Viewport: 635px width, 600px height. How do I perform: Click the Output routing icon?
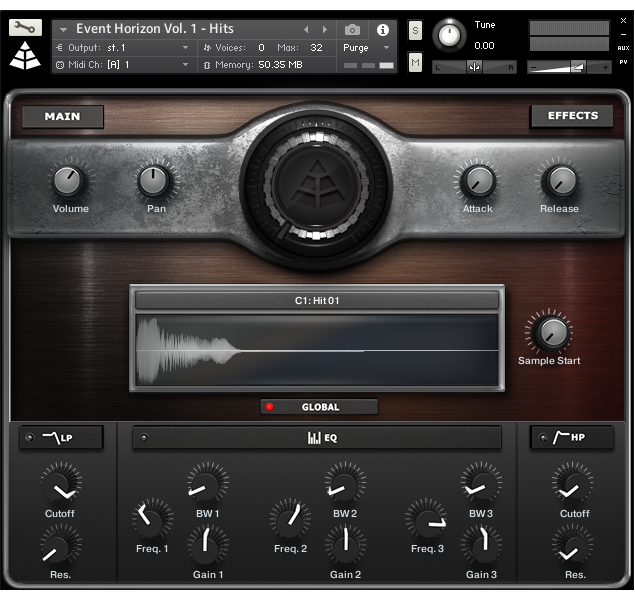pyautogui.click(x=60, y=48)
